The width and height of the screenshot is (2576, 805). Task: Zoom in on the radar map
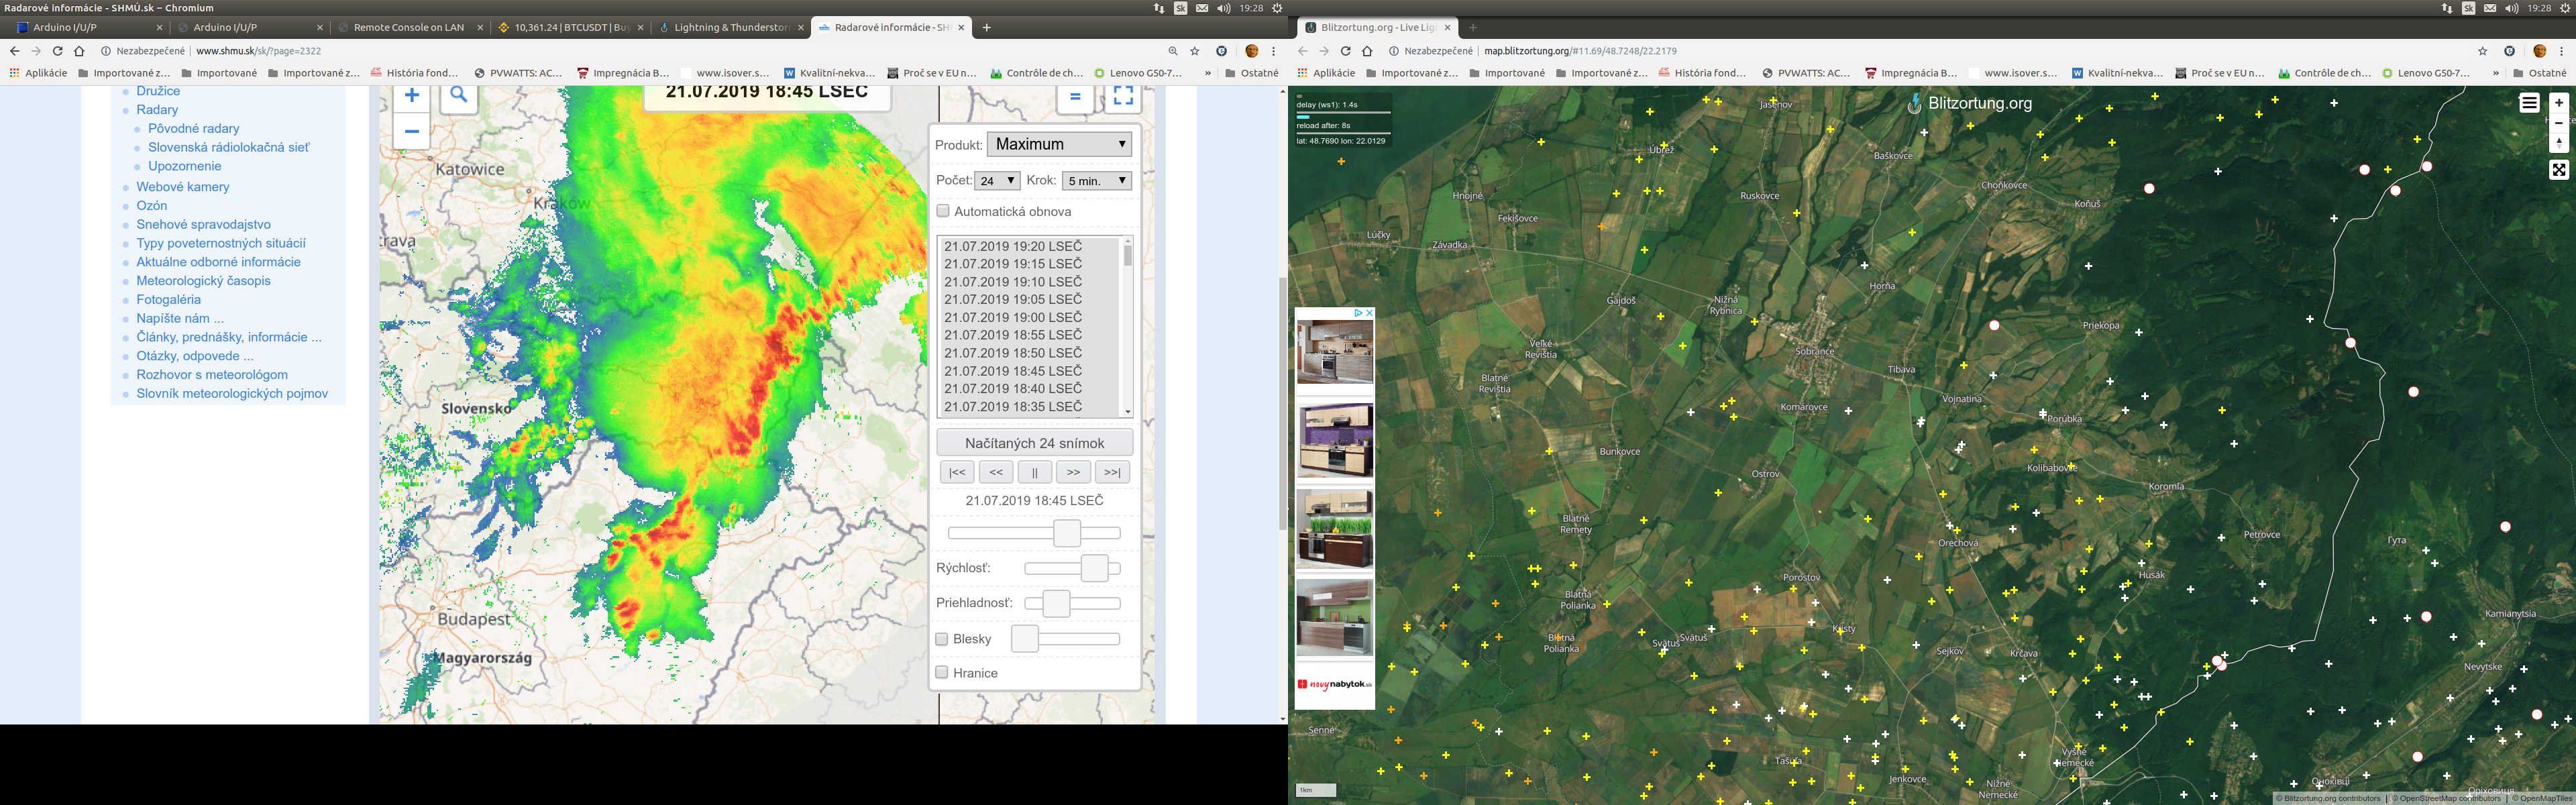point(411,97)
